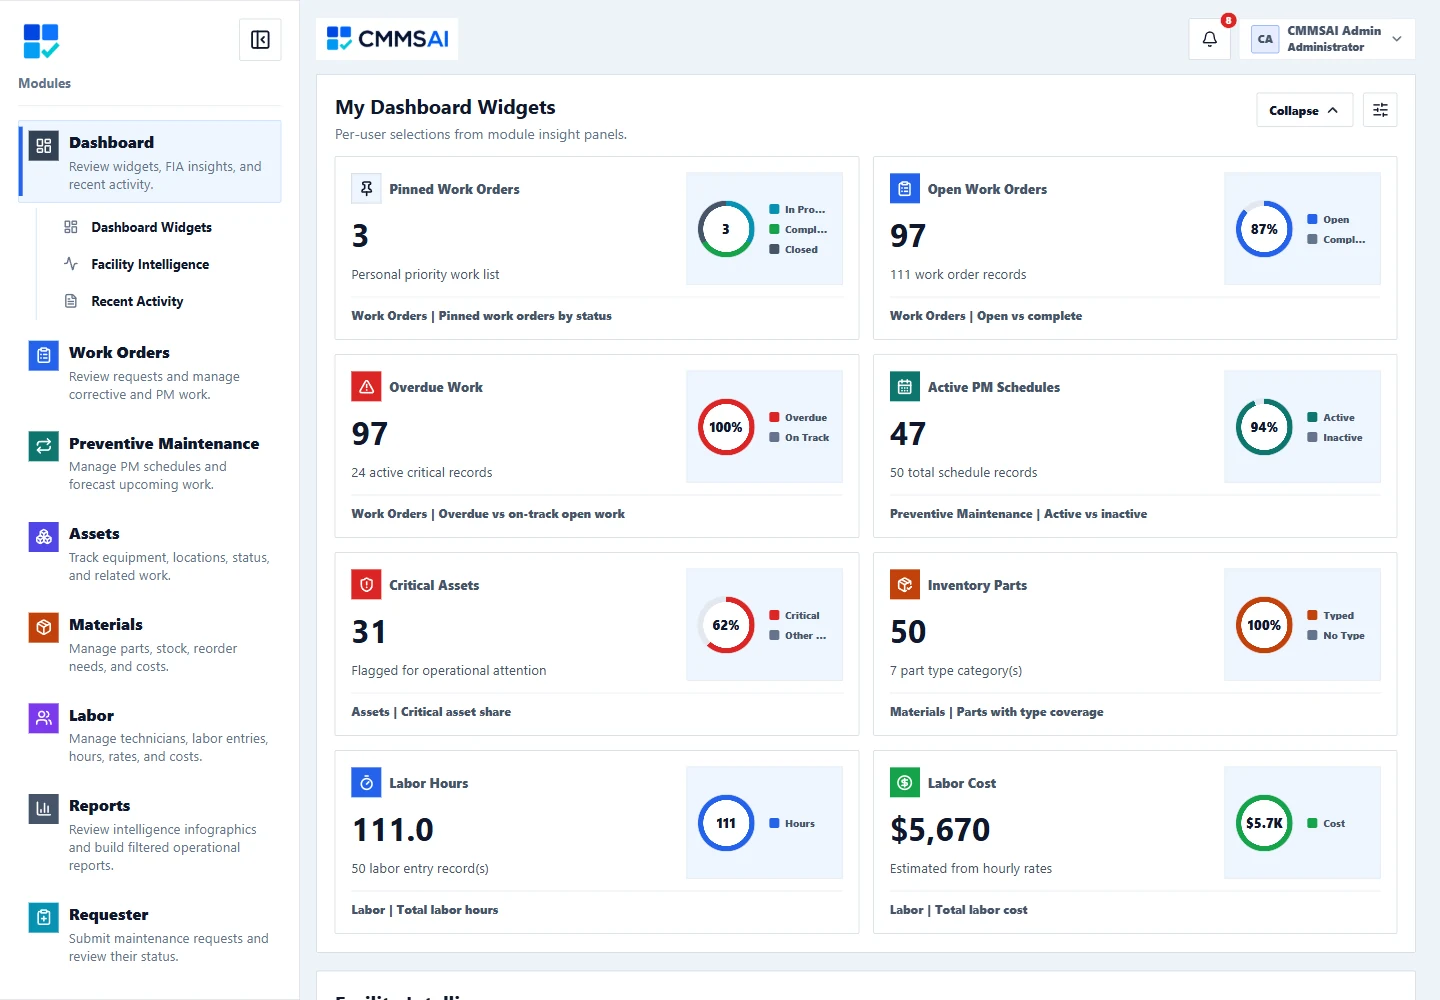The image size is (1440, 1000).
Task: Click the '111 work order records' text
Action: pos(958,275)
